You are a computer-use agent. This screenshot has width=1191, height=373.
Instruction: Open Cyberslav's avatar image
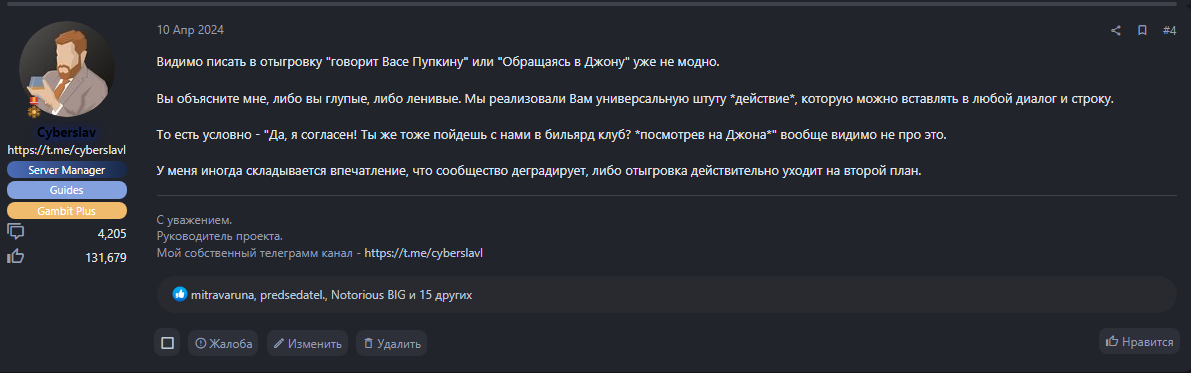[x=67, y=68]
